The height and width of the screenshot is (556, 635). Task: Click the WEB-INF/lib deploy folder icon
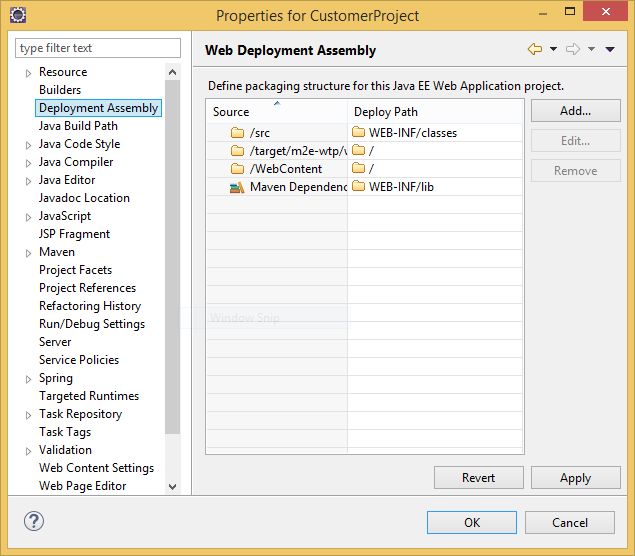click(x=358, y=186)
